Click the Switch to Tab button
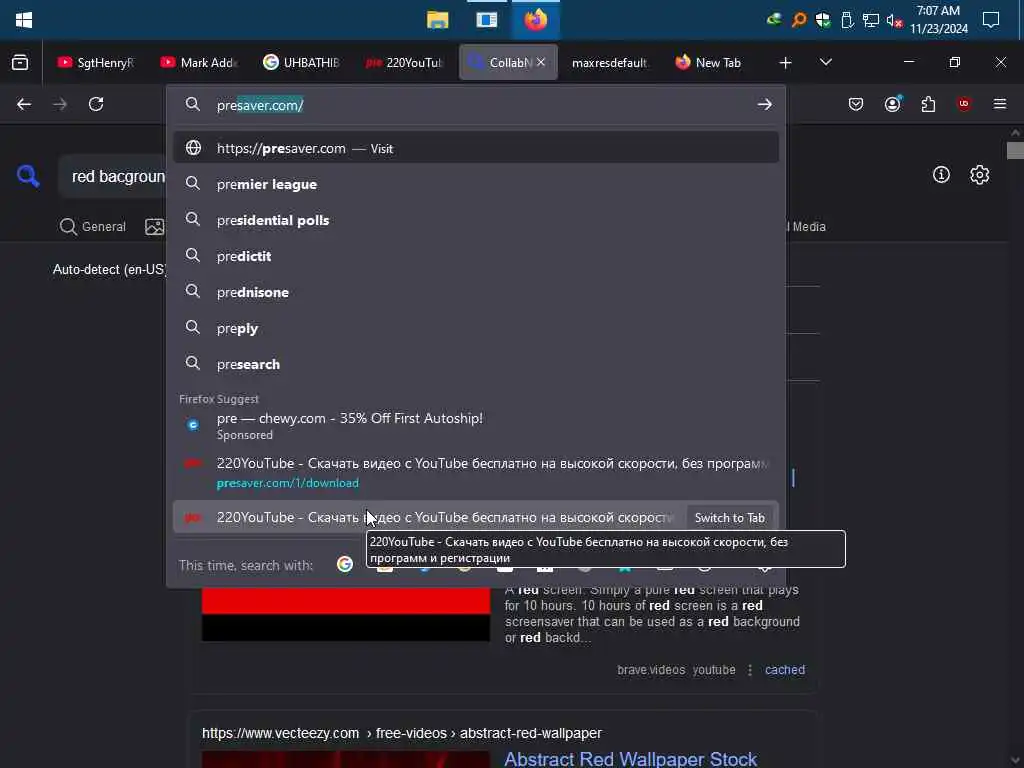 tap(729, 518)
